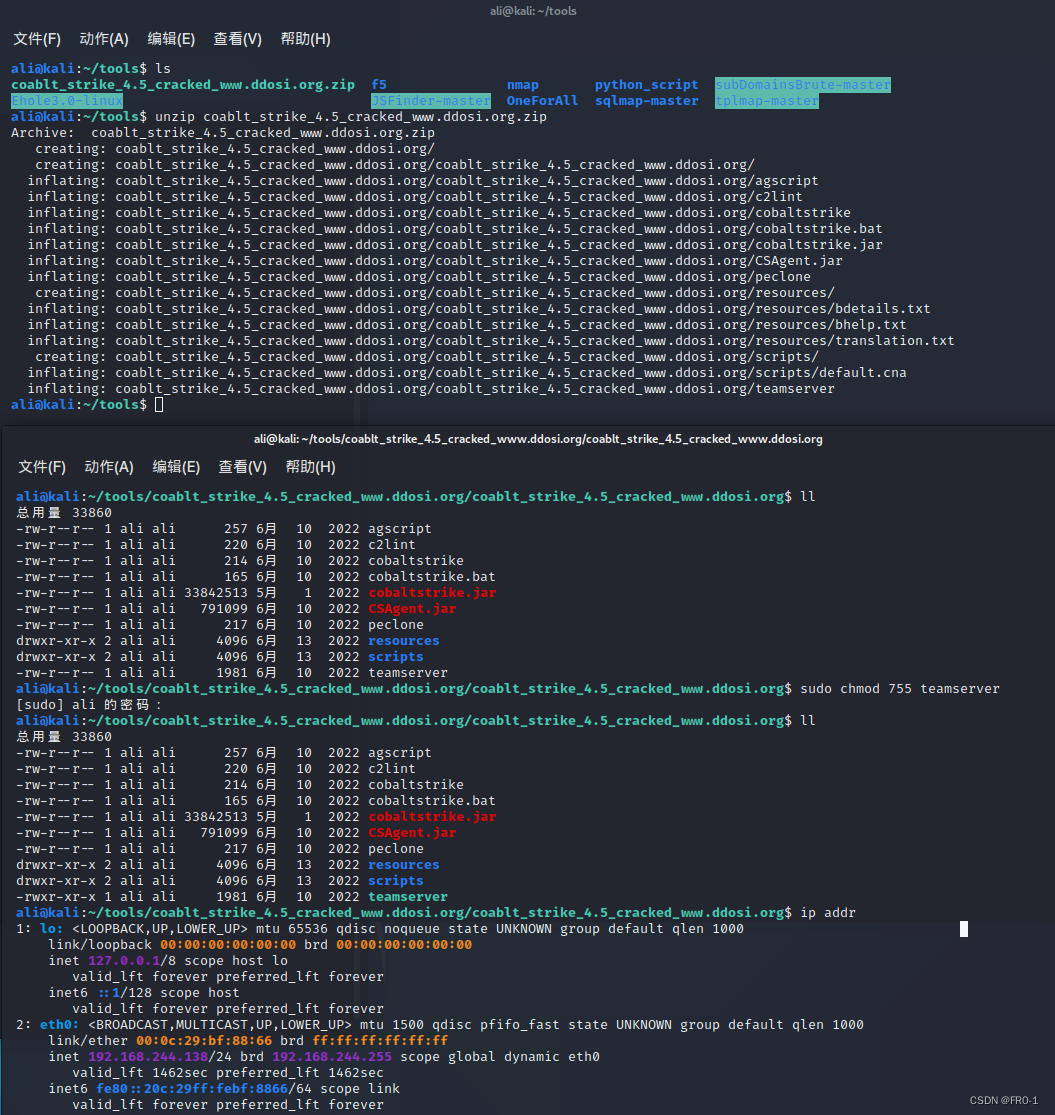Click the 'fe80::20c:29ff:febf:8866' inet6 address

point(192,1089)
